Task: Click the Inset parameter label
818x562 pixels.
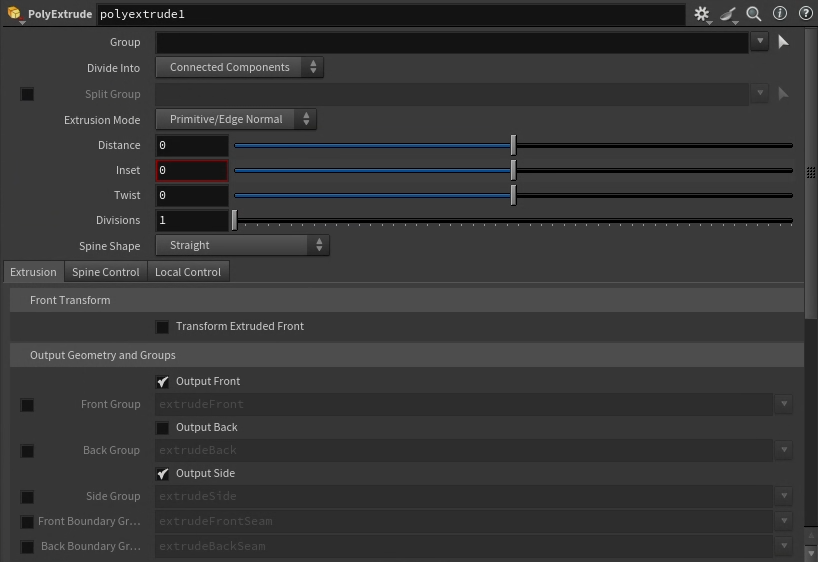Action: point(128,170)
